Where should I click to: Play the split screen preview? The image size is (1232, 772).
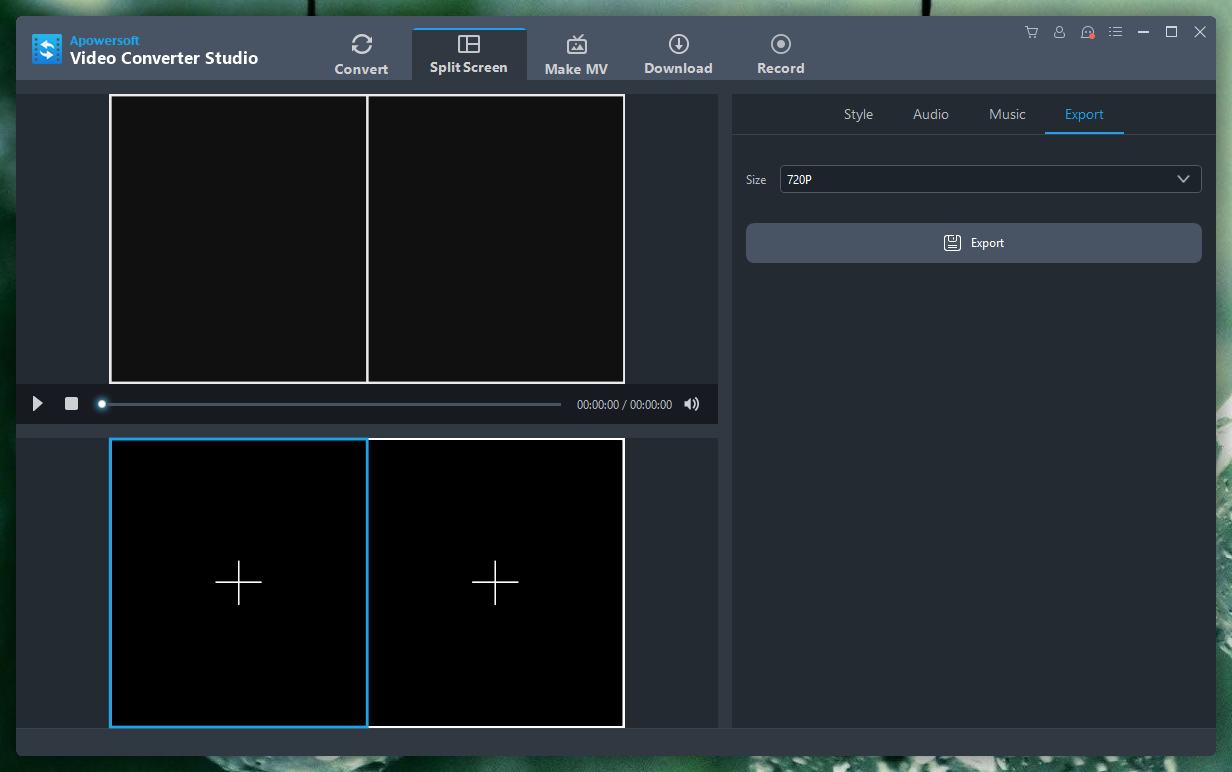tap(38, 403)
